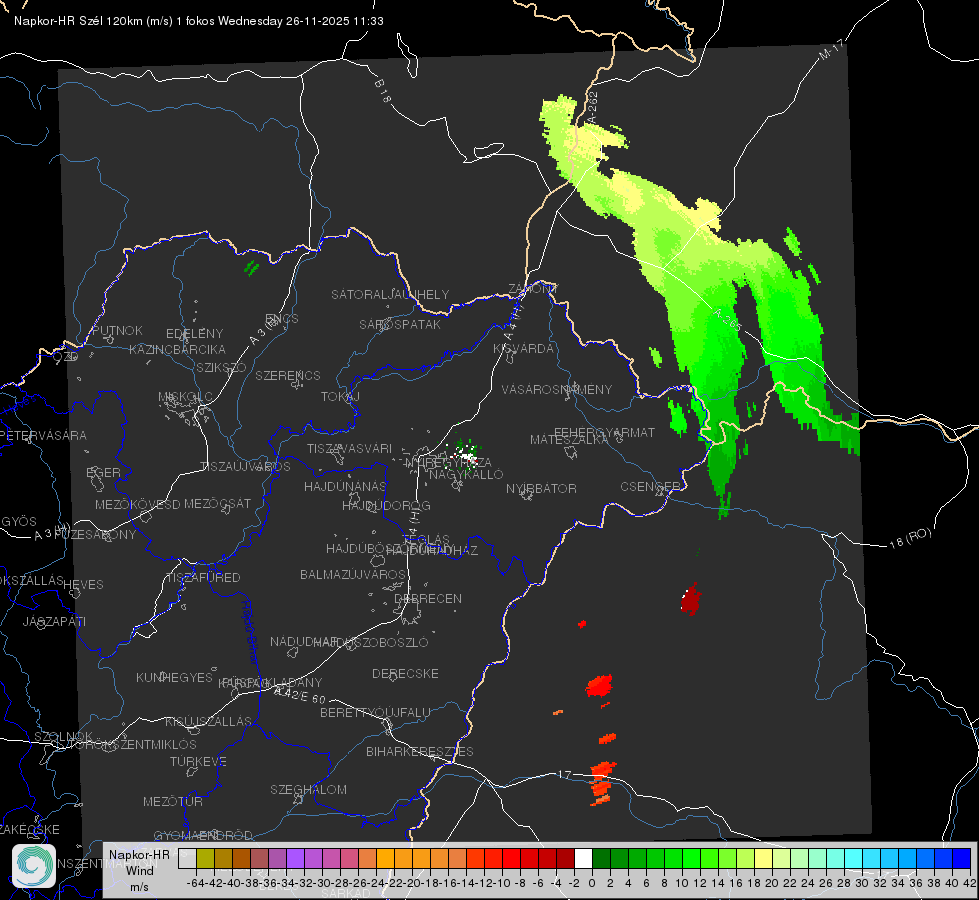Click the TISZAFÜRED town label
Screen dimensions: 979x900
[x=203, y=577]
